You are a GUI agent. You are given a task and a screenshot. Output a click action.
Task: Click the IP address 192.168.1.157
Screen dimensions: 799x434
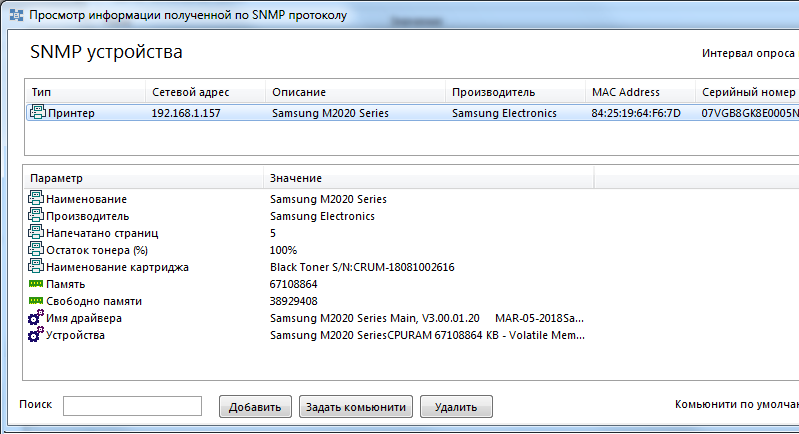[186, 113]
